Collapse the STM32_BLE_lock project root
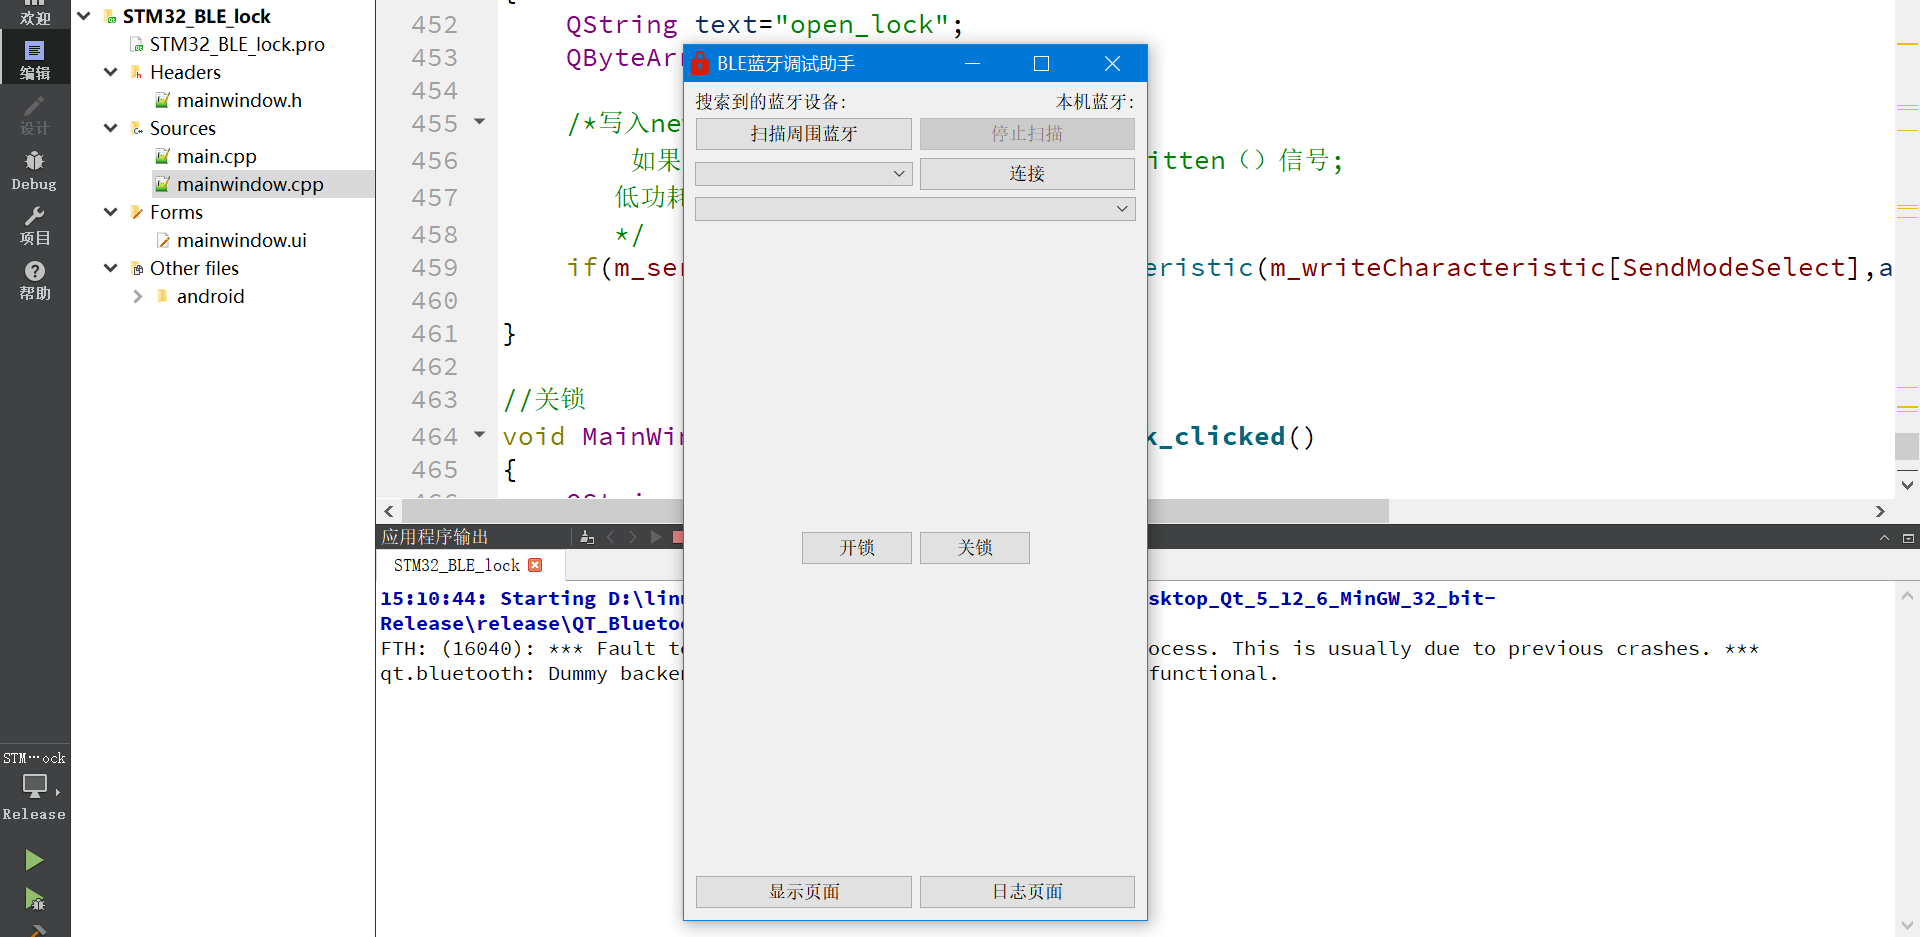The image size is (1920, 937). [x=84, y=16]
